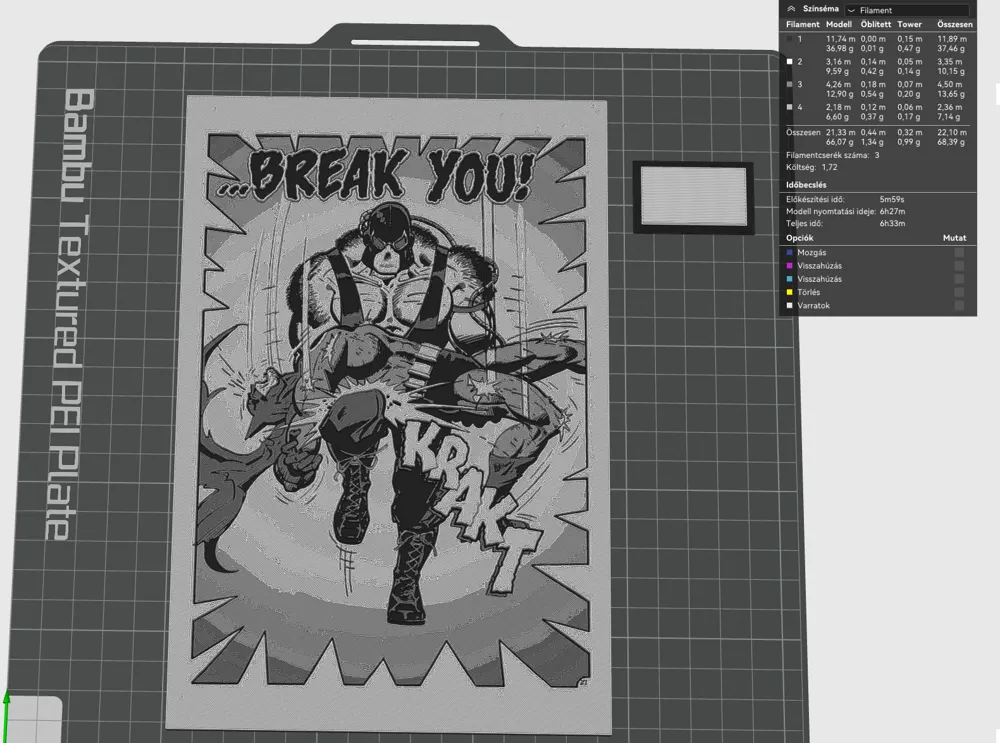Click filament 4 light gray swatch
The image size is (1000, 743).
click(790, 107)
